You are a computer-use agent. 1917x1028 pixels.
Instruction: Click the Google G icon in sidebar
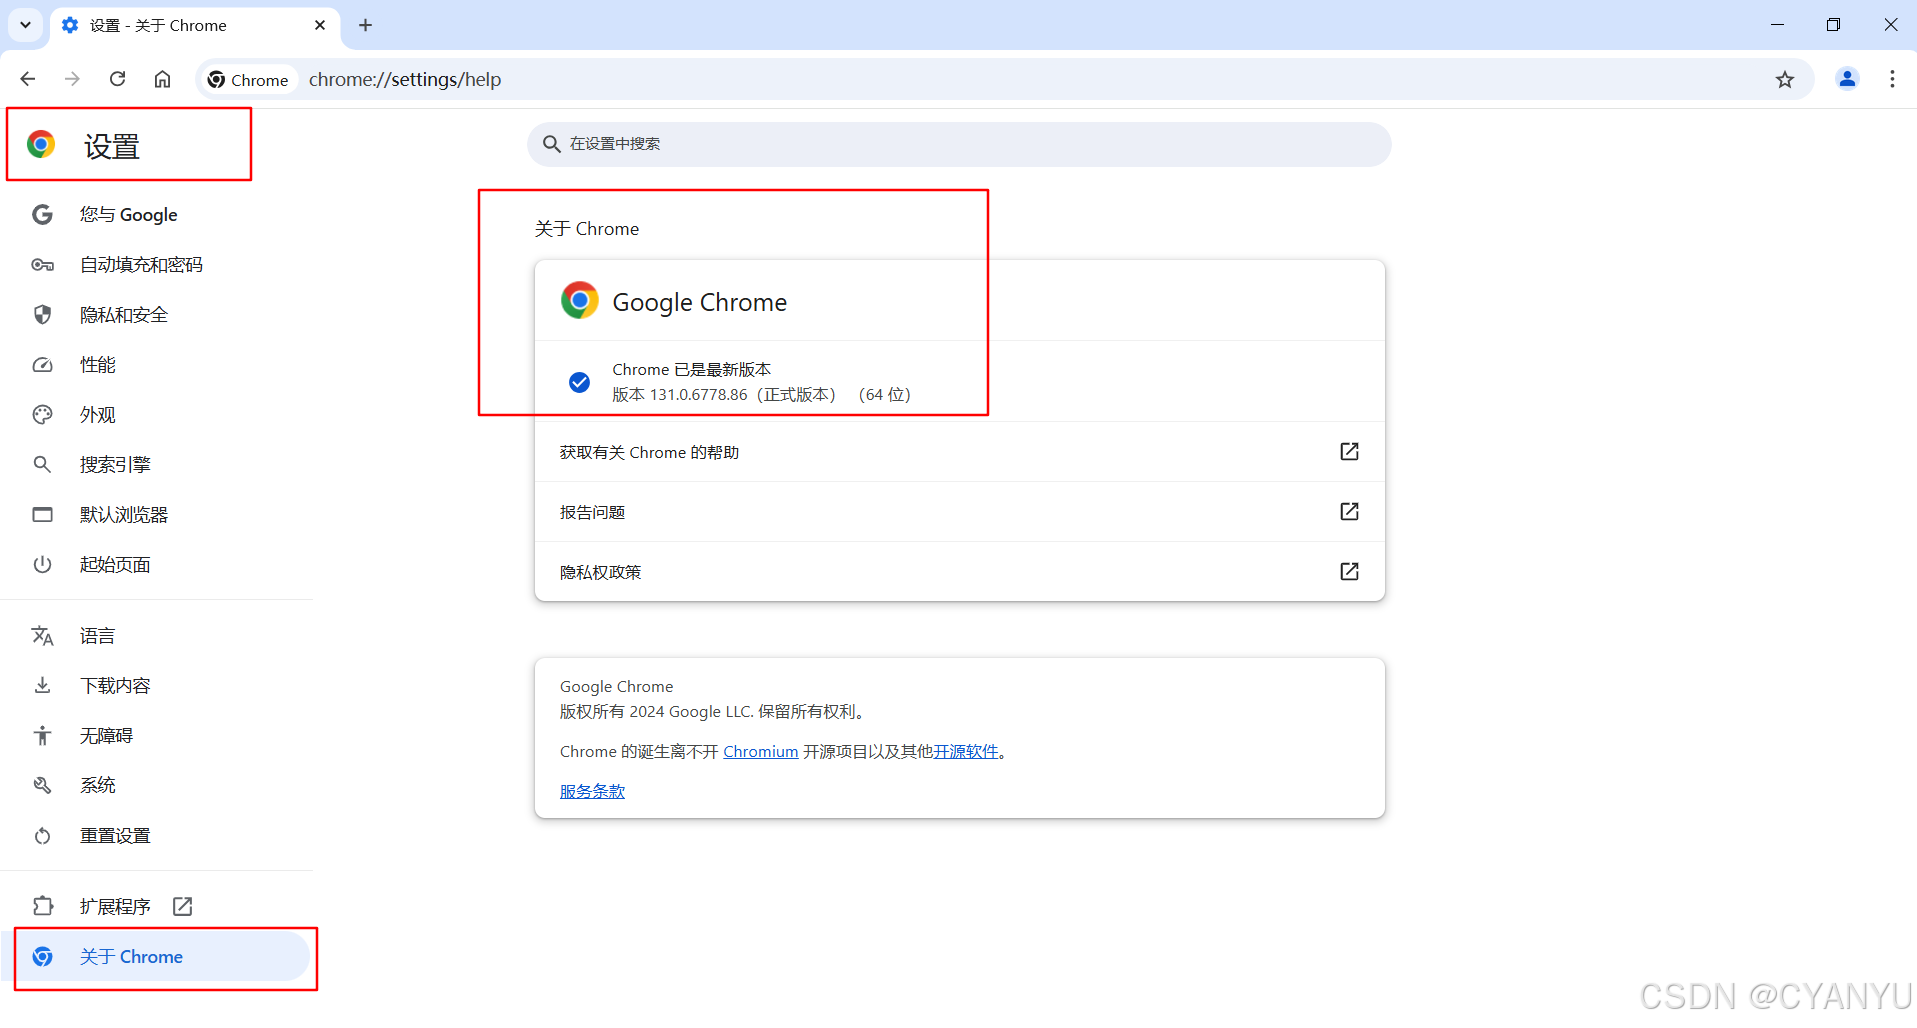point(42,214)
